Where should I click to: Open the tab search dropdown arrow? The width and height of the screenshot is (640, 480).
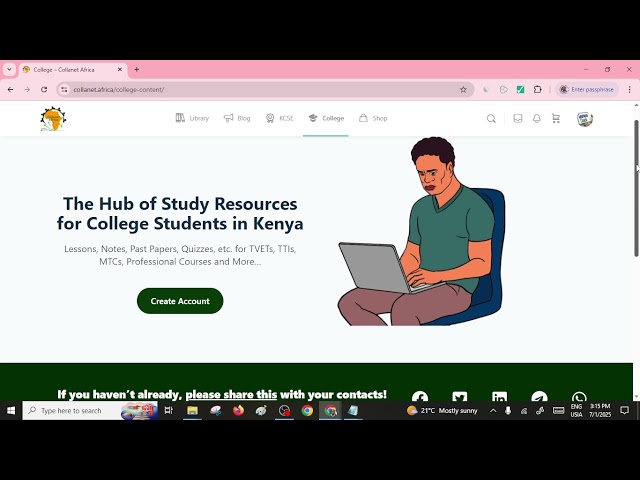click(x=9, y=69)
